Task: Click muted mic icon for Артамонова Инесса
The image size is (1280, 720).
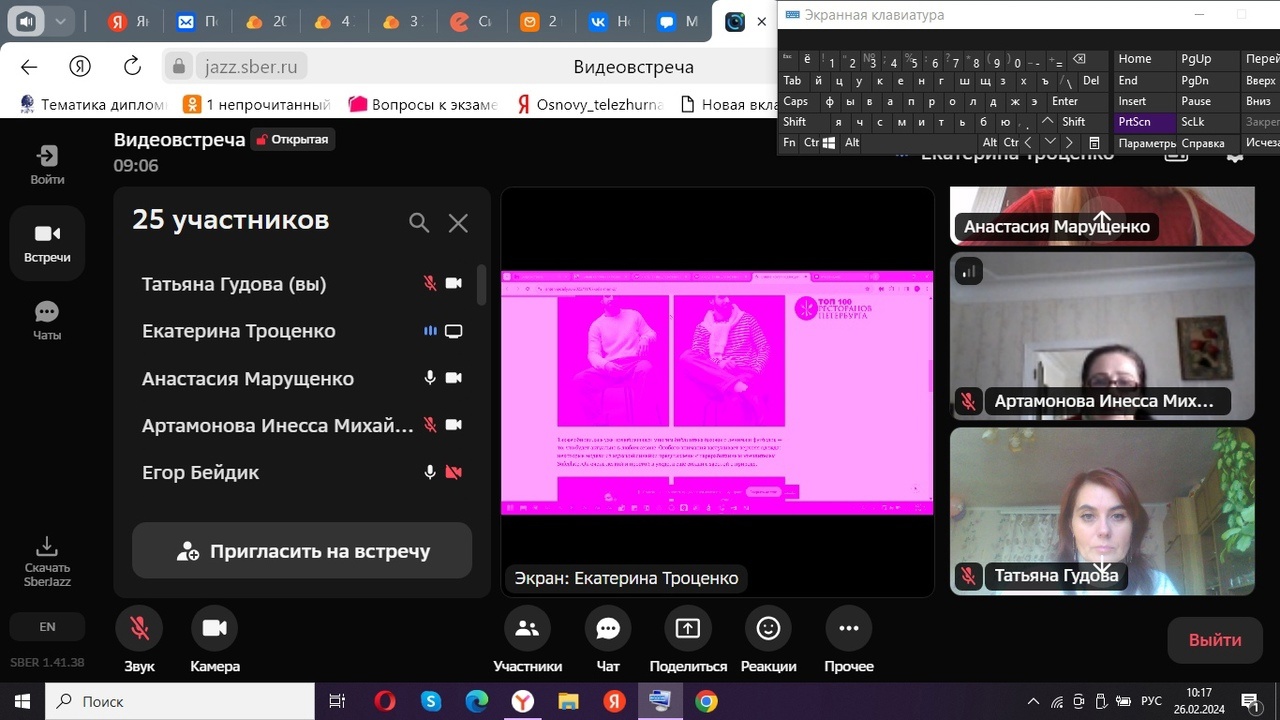Action: [430, 425]
